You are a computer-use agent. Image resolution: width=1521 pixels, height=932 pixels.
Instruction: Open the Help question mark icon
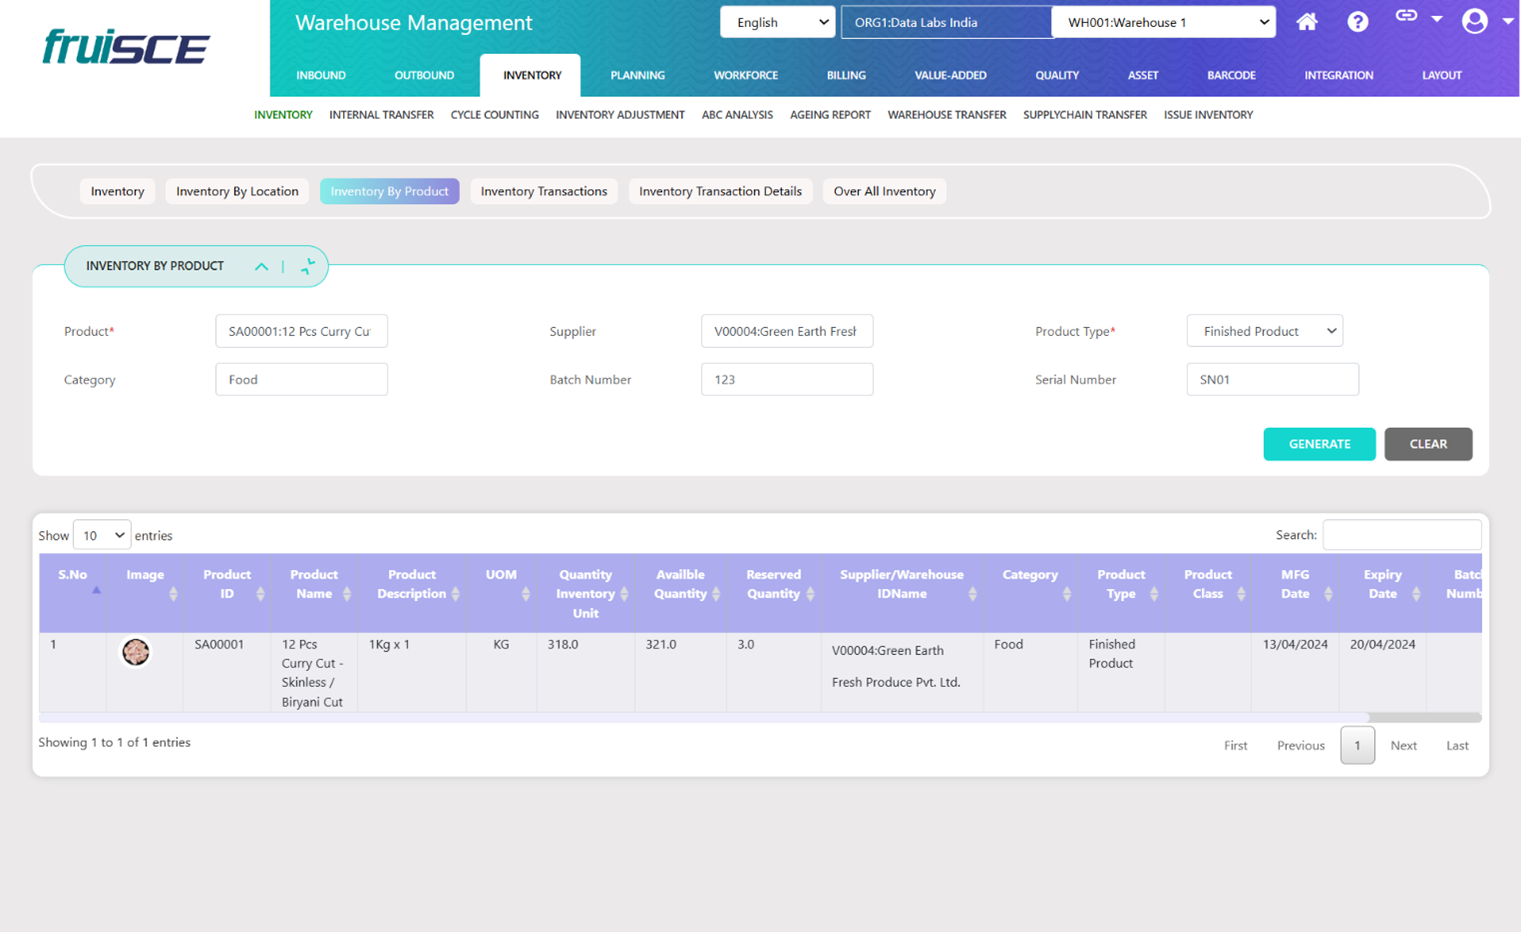click(x=1357, y=22)
